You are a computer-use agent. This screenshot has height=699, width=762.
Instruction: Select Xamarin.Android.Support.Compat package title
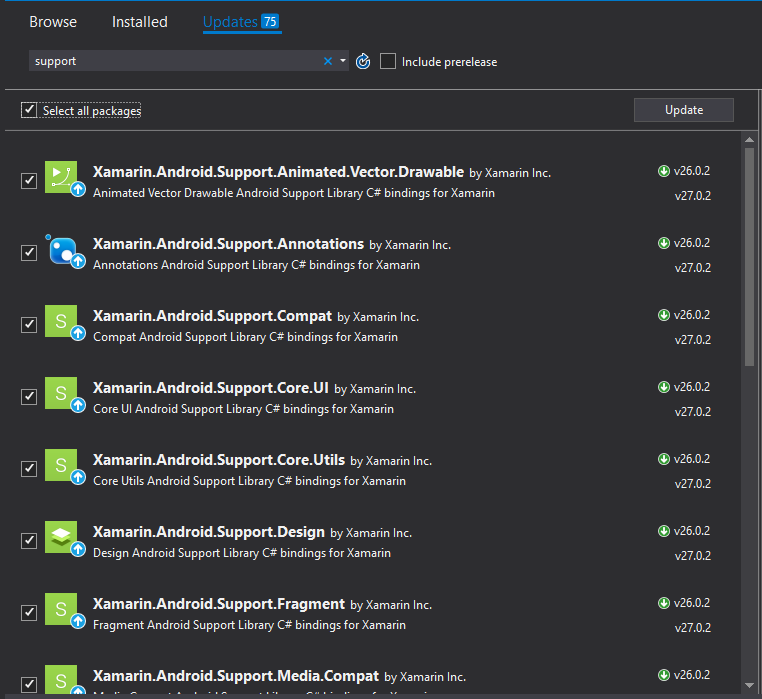212,315
